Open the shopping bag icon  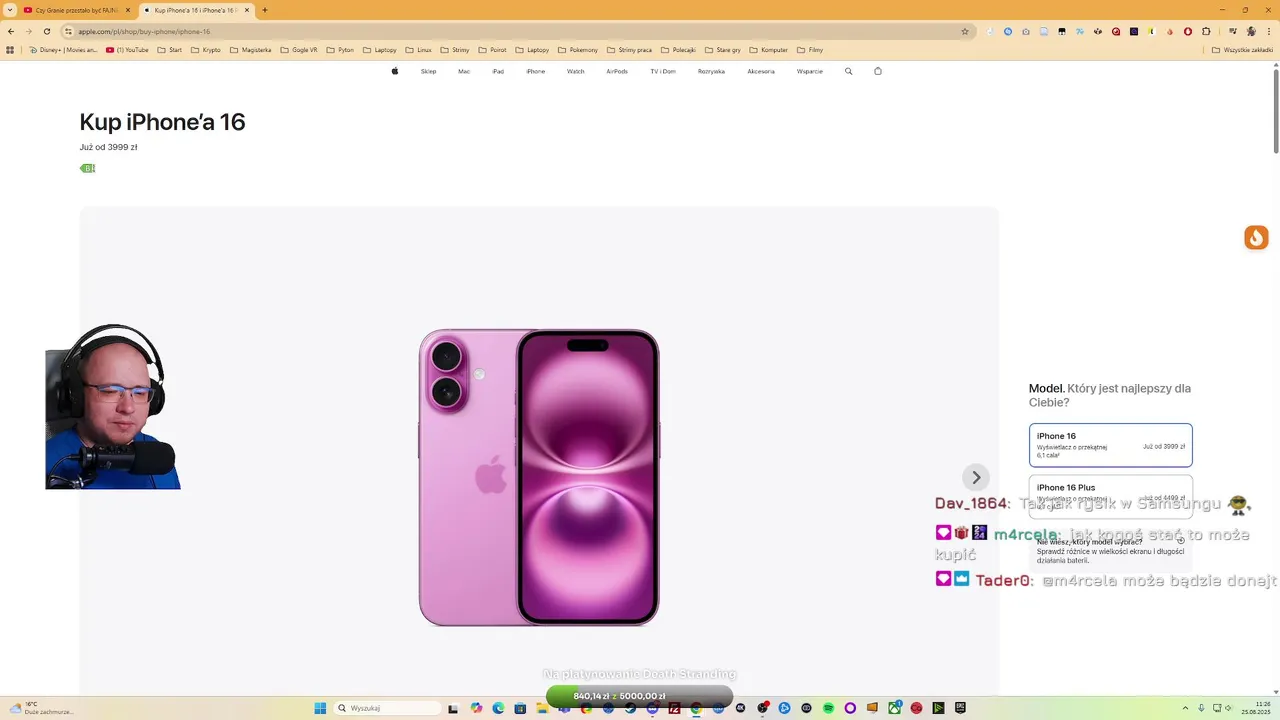pos(878,71)
